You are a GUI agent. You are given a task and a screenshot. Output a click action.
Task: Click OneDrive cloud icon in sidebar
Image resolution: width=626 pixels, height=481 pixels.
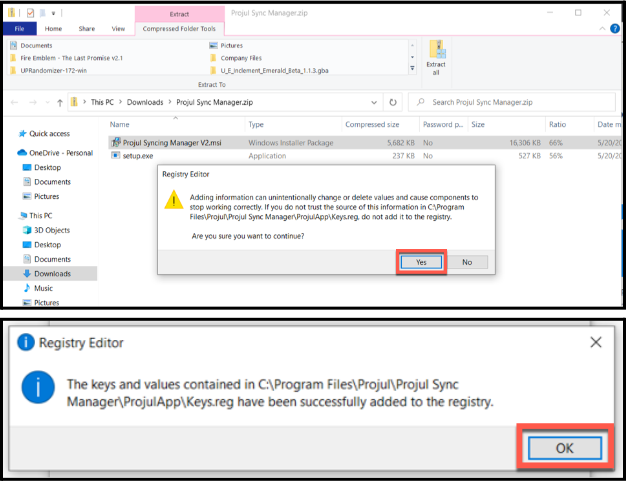tap(22, 152)
